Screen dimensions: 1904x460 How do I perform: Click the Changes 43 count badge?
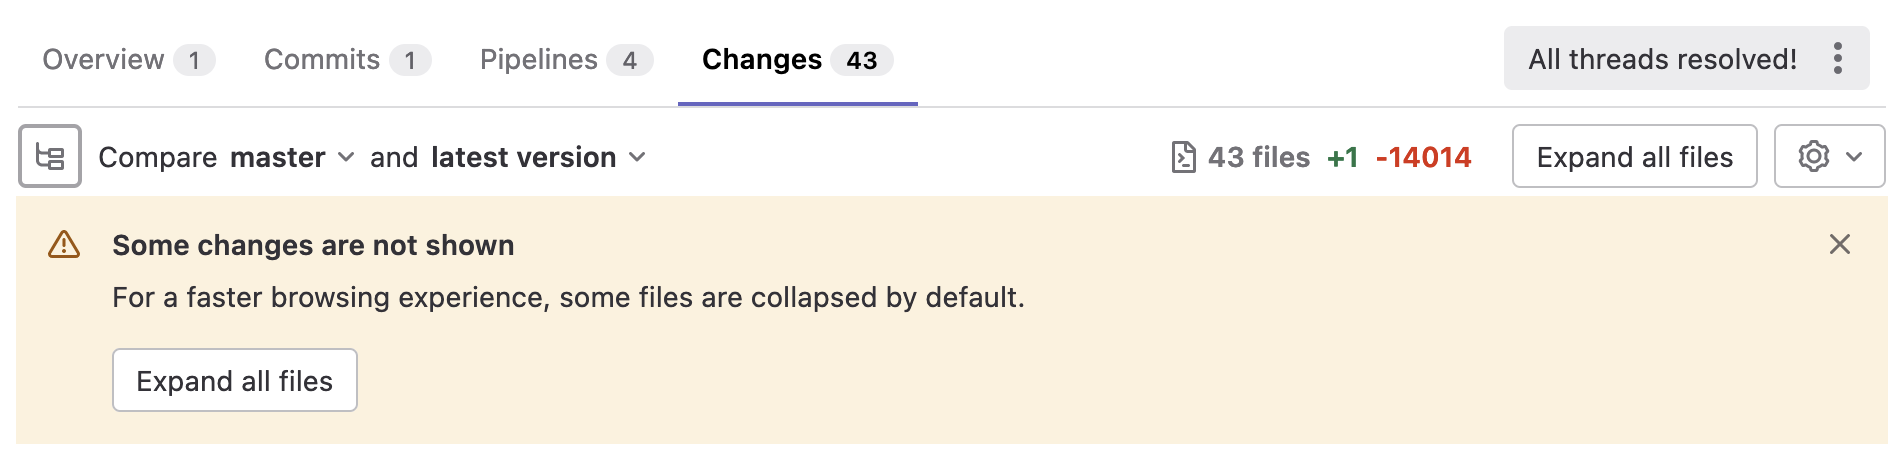coord(861,60)
